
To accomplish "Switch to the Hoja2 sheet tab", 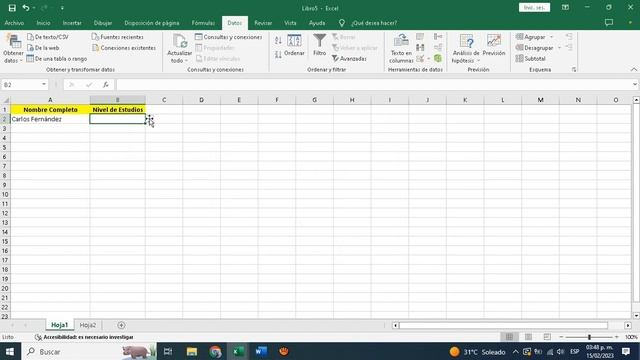I will (x=88, y=325).
